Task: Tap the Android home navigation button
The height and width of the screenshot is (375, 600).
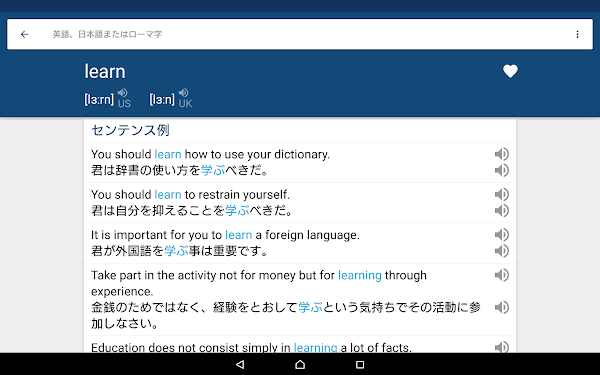Action: click(x=300, y=364)
